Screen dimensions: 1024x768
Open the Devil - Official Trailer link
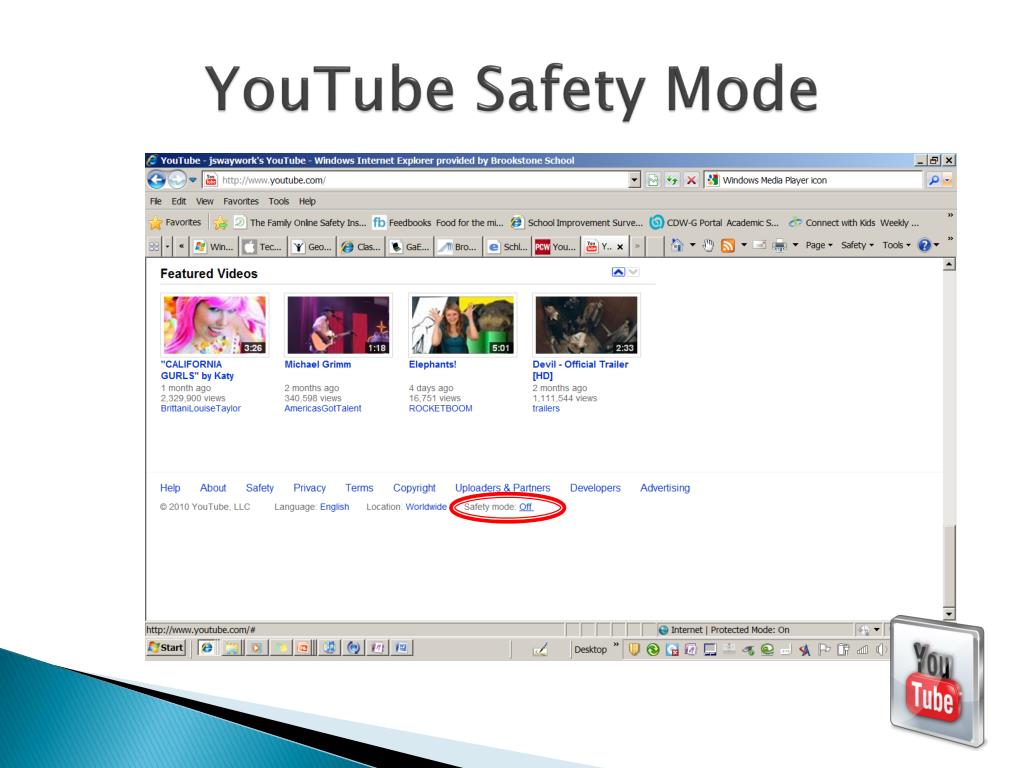coord(580,370)
